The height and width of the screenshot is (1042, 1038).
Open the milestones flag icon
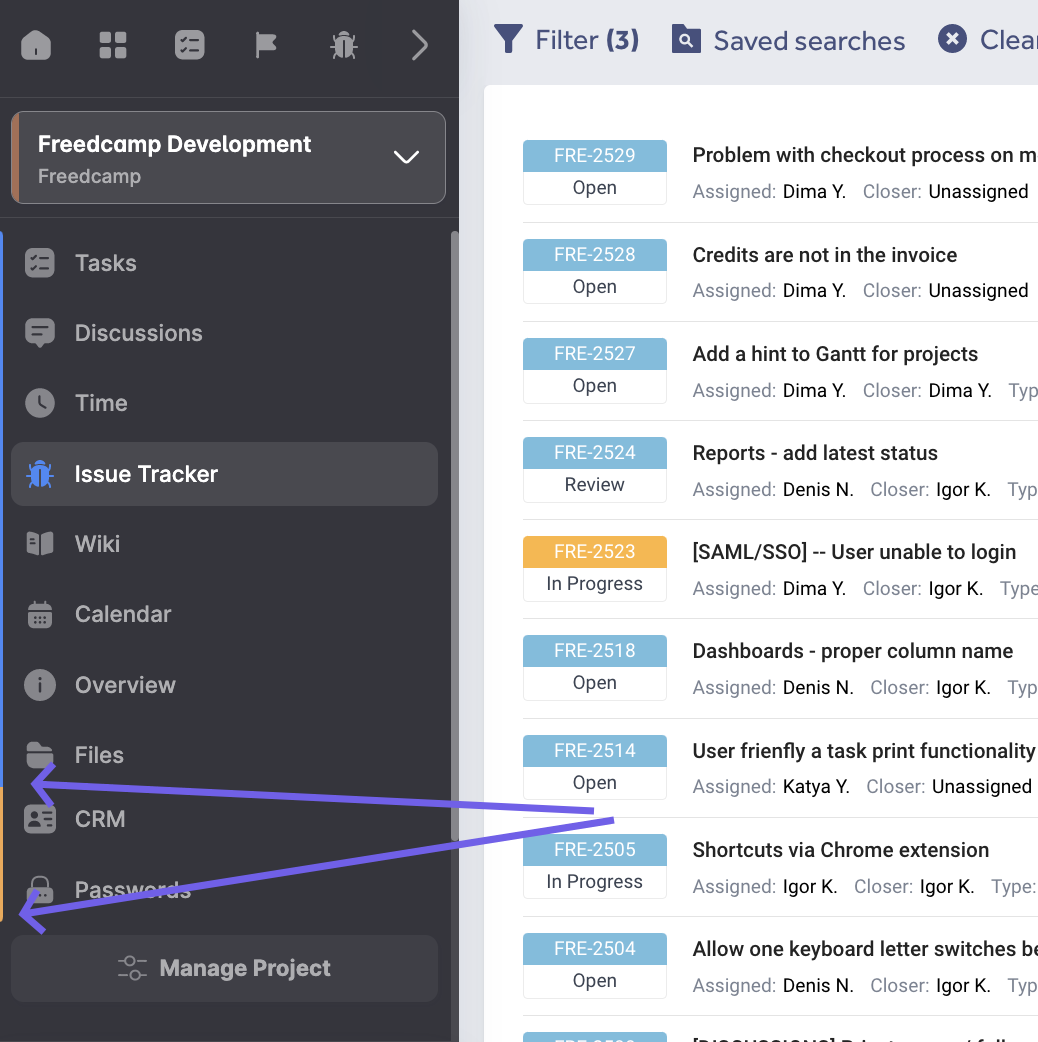[x=266, y=45]
